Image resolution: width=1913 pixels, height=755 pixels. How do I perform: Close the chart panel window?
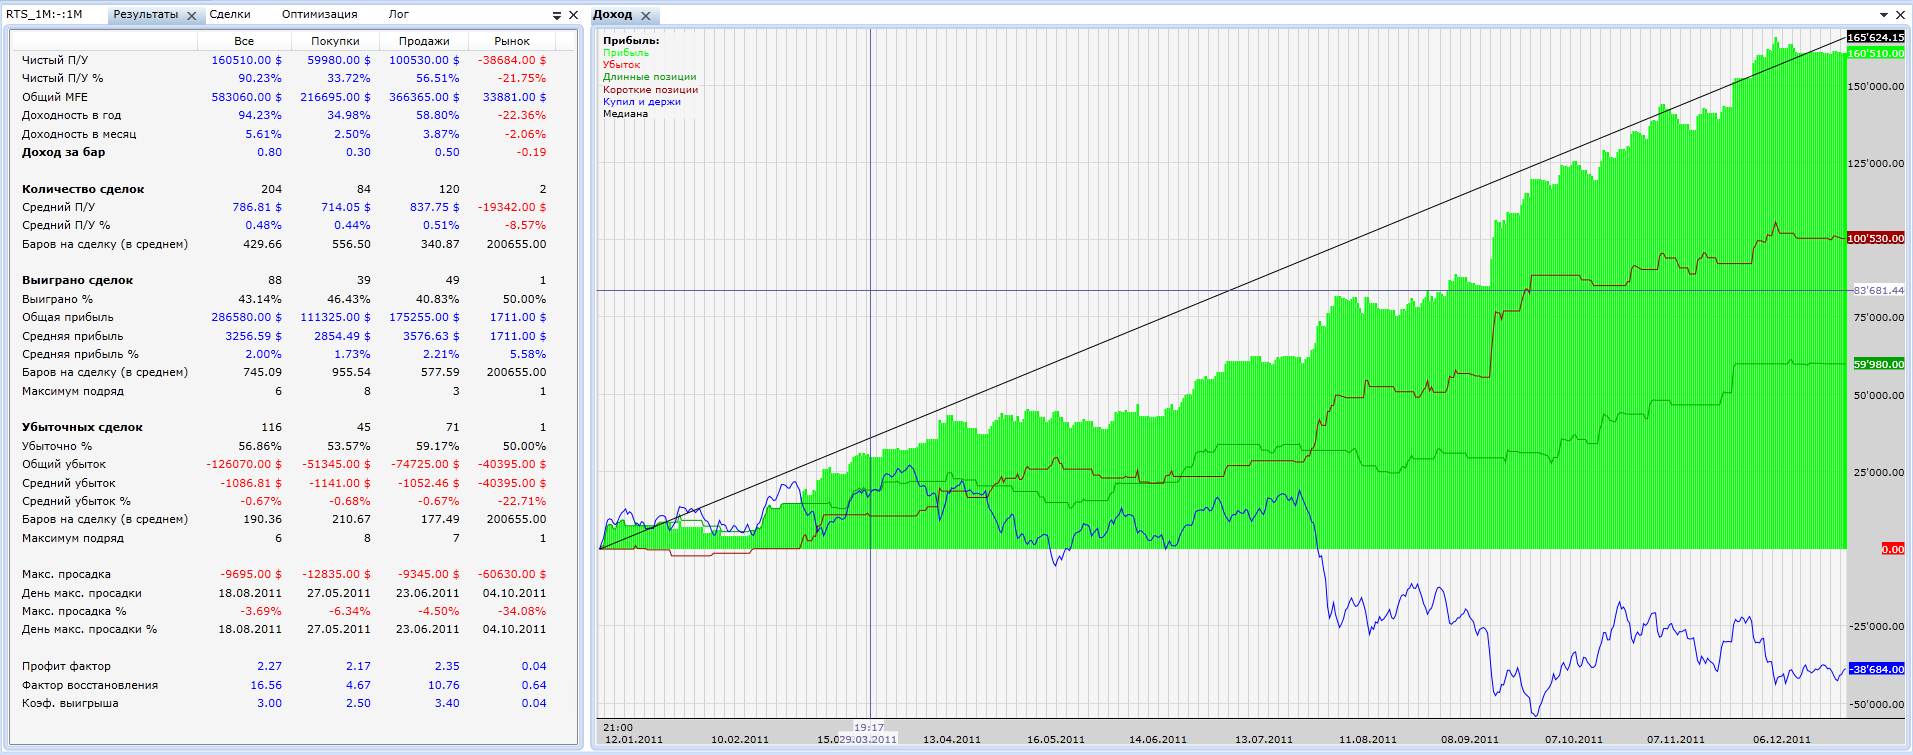tap(1900, 15)
